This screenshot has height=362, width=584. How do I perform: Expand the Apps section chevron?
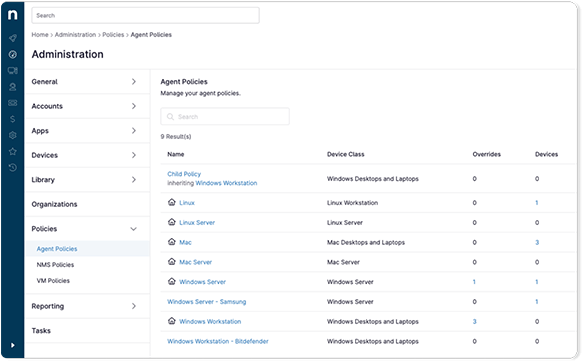(x=134, y=131)
